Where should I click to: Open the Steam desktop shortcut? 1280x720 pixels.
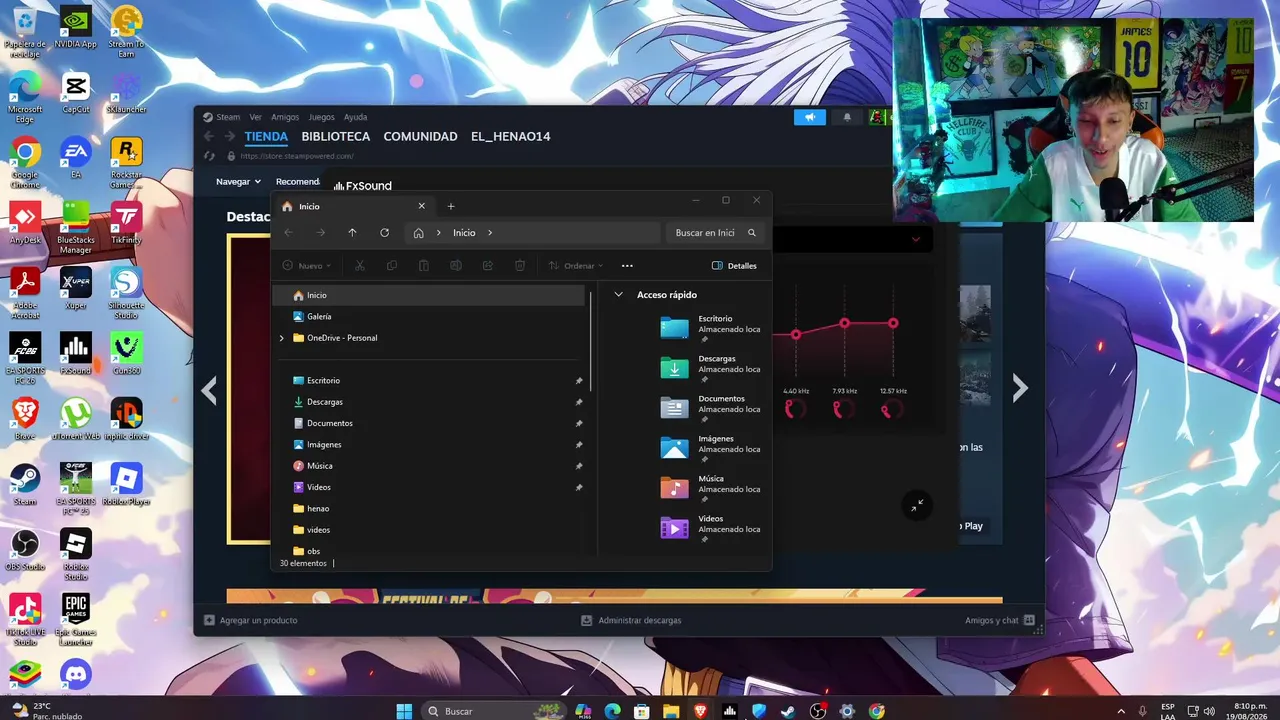pos(25,484)
